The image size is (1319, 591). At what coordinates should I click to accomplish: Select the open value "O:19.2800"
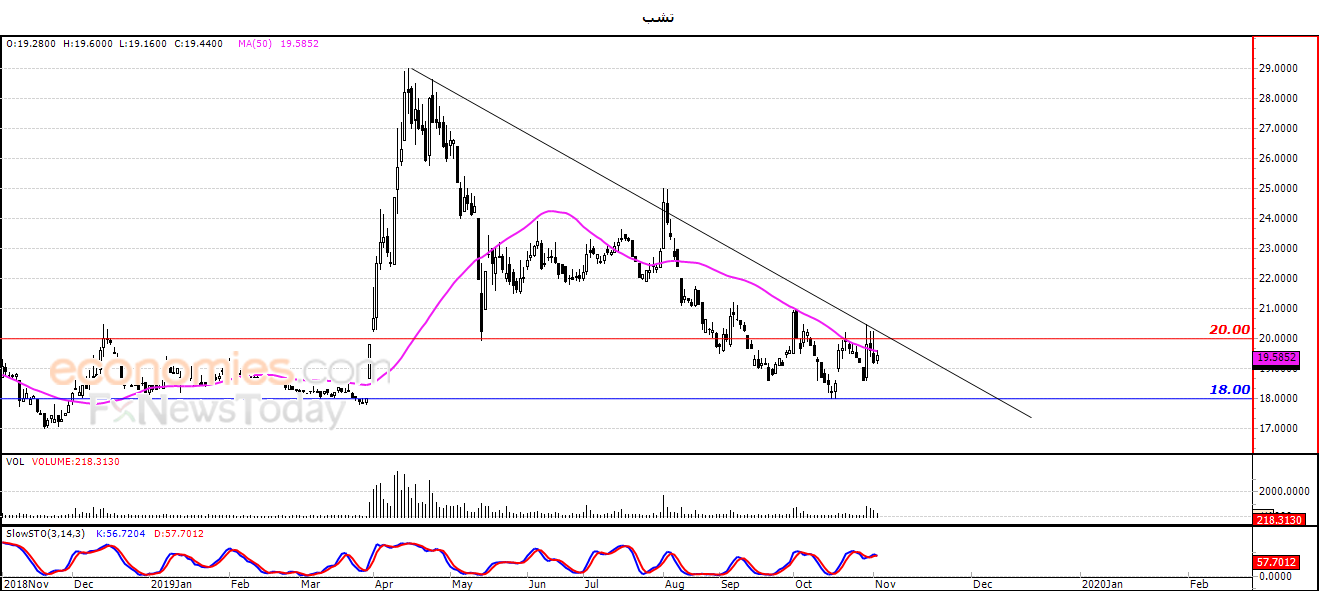coord(30,44)
